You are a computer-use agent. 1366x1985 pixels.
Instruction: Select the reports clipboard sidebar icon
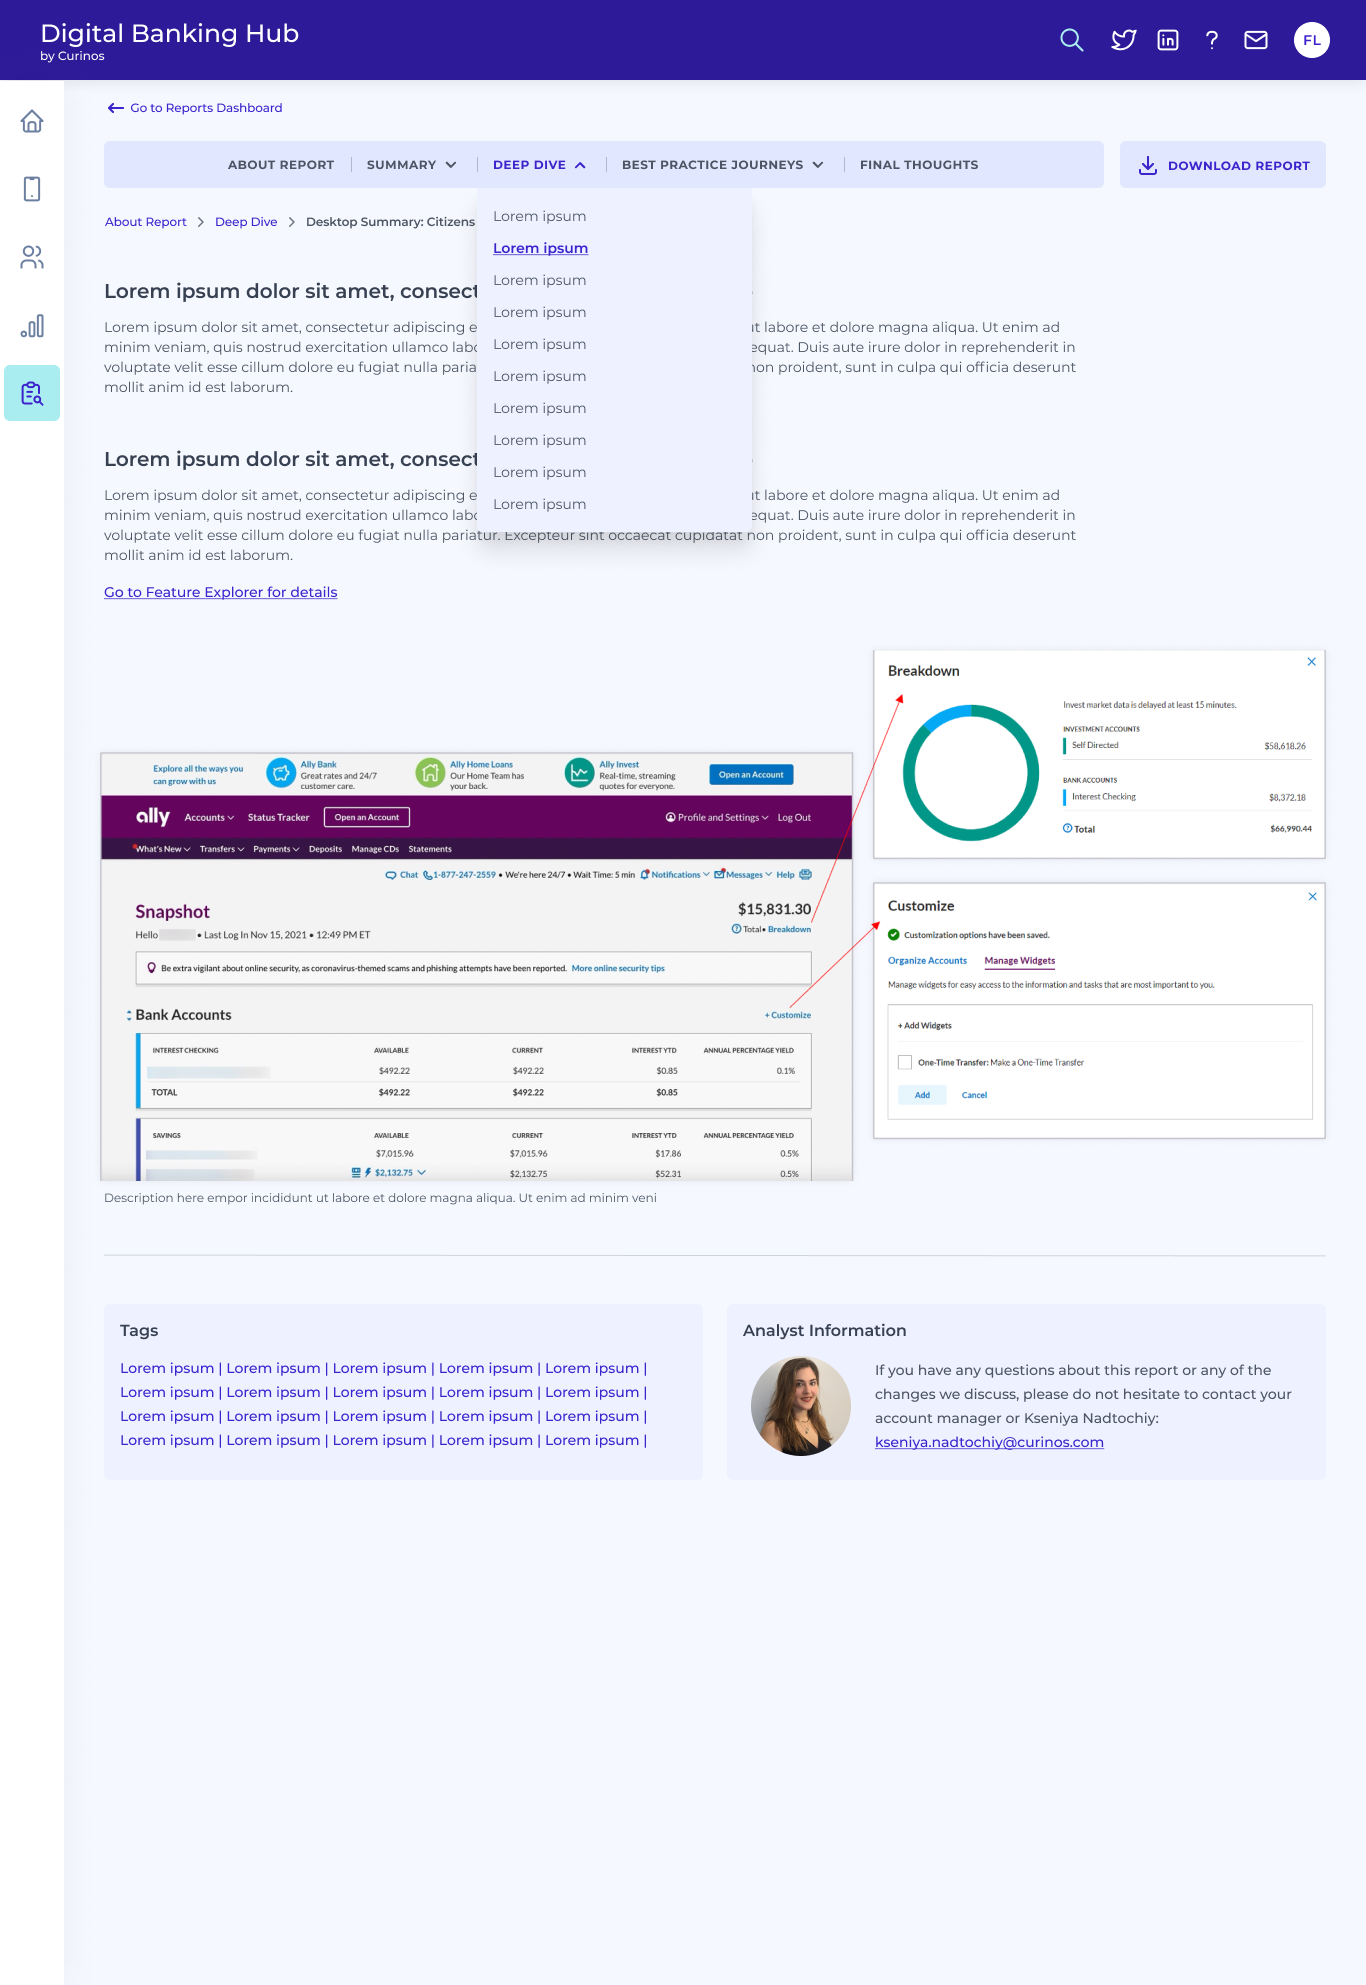[32, 393]
